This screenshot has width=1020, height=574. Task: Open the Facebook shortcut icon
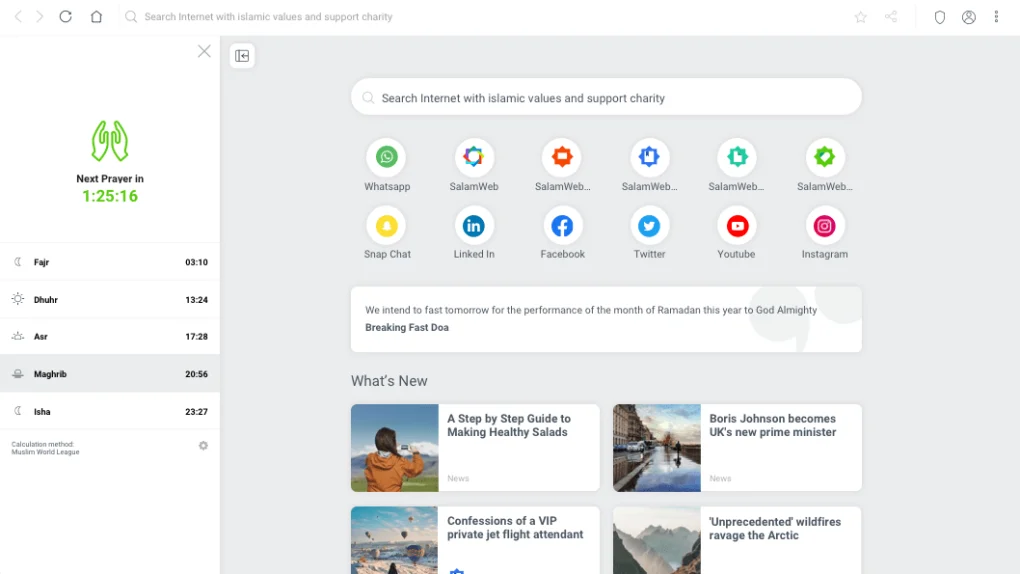(562, 226)
